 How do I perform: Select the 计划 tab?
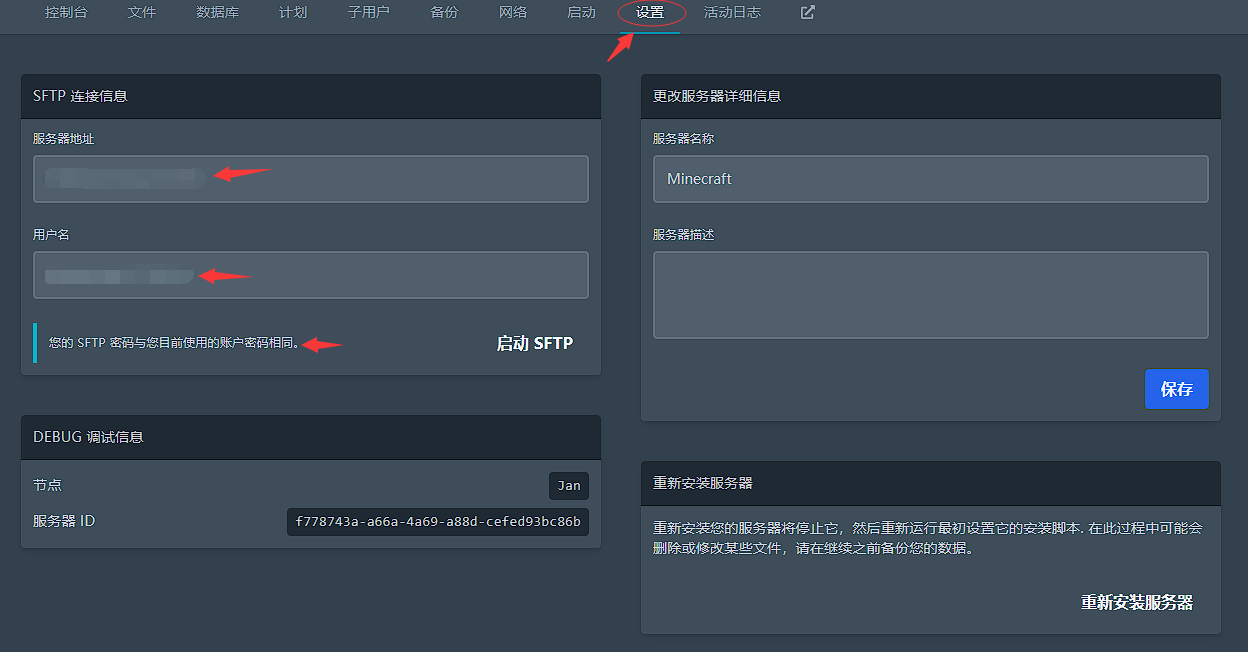[293, 13]
